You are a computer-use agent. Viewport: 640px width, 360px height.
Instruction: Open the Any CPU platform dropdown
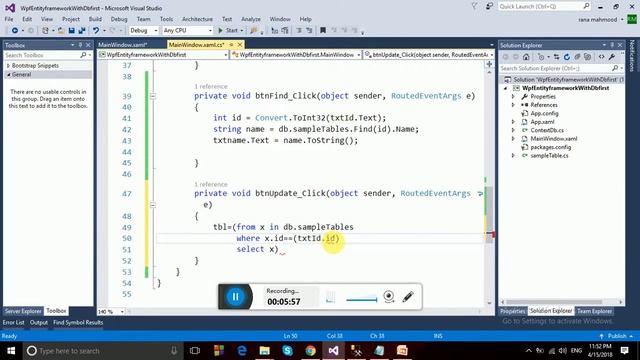[x=187, y=31]
